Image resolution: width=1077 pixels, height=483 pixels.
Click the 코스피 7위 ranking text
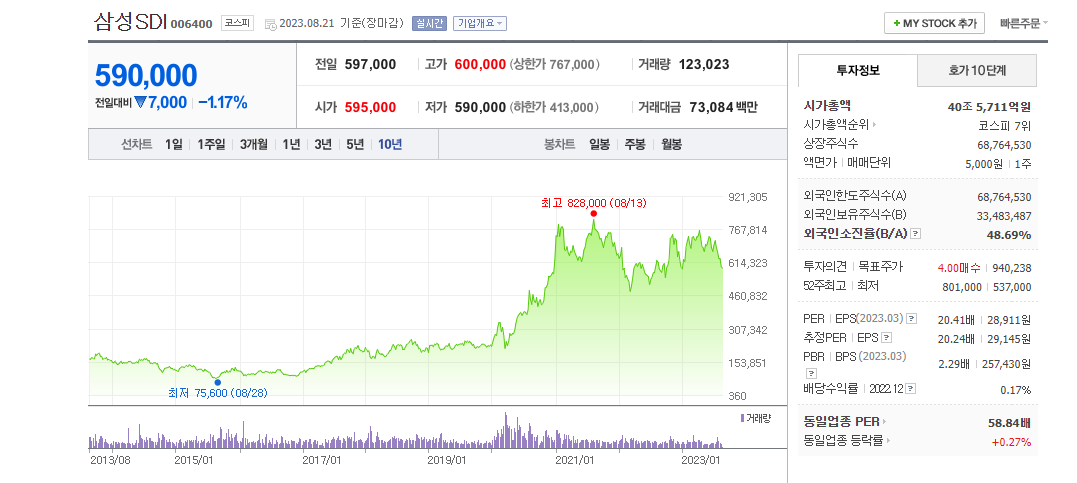(1005, 126)
